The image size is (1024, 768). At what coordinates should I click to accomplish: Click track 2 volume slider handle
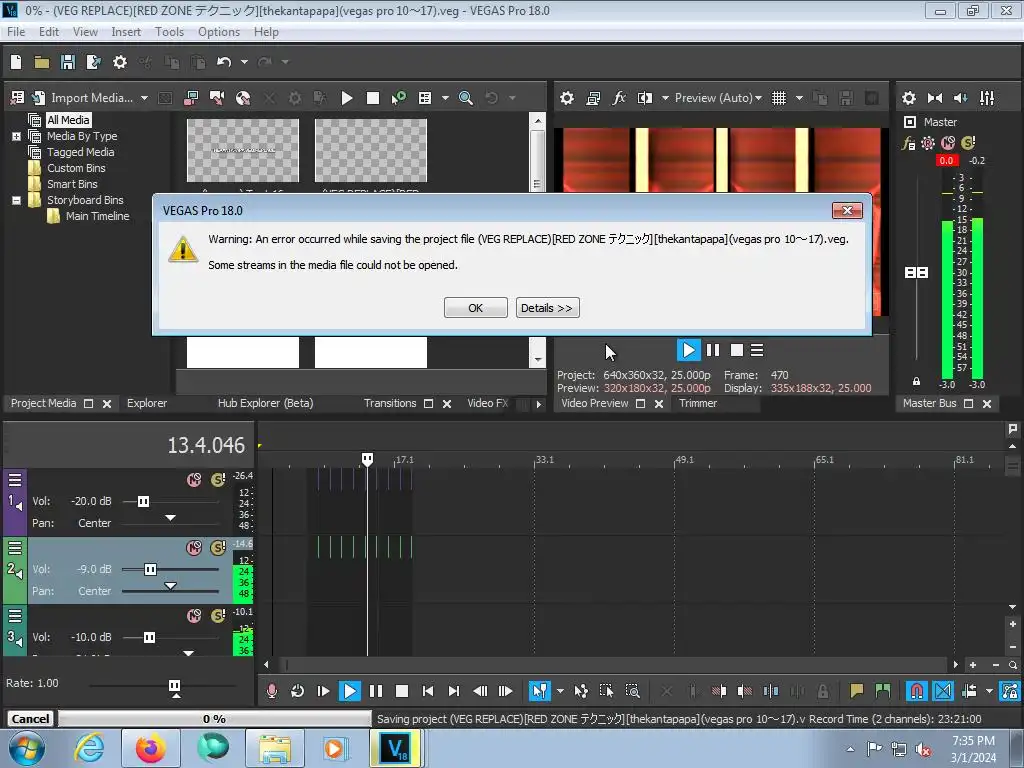click(150, 569)
